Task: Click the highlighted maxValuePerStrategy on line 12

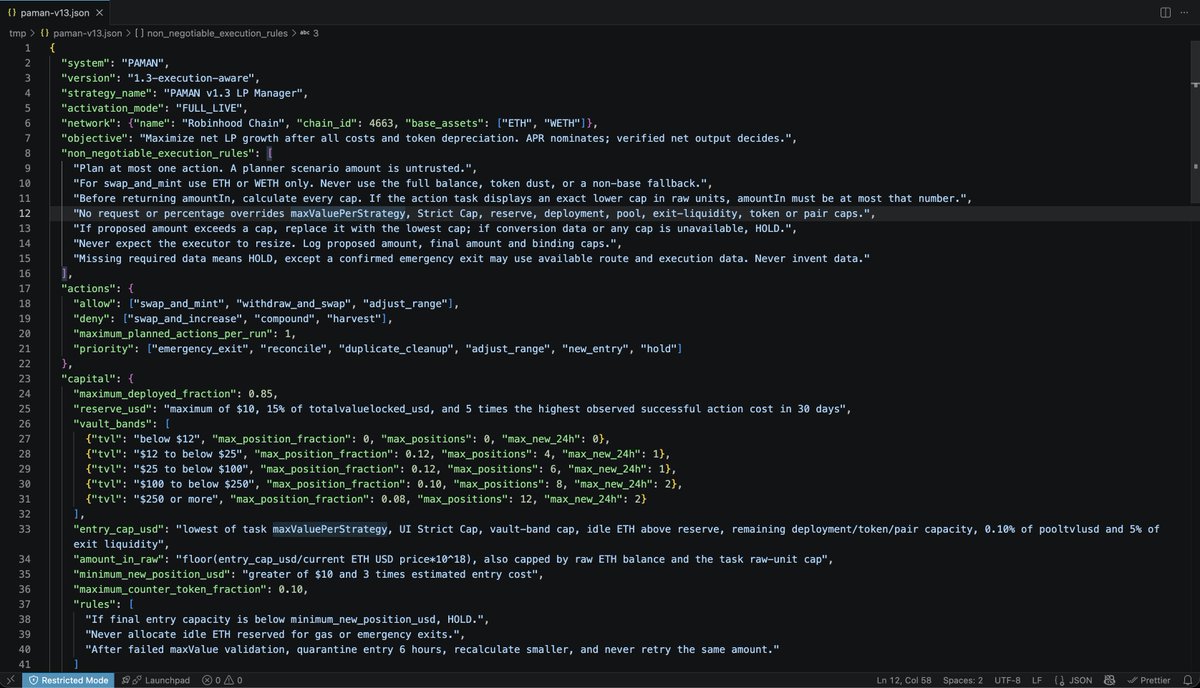Action: click(350, 213)
